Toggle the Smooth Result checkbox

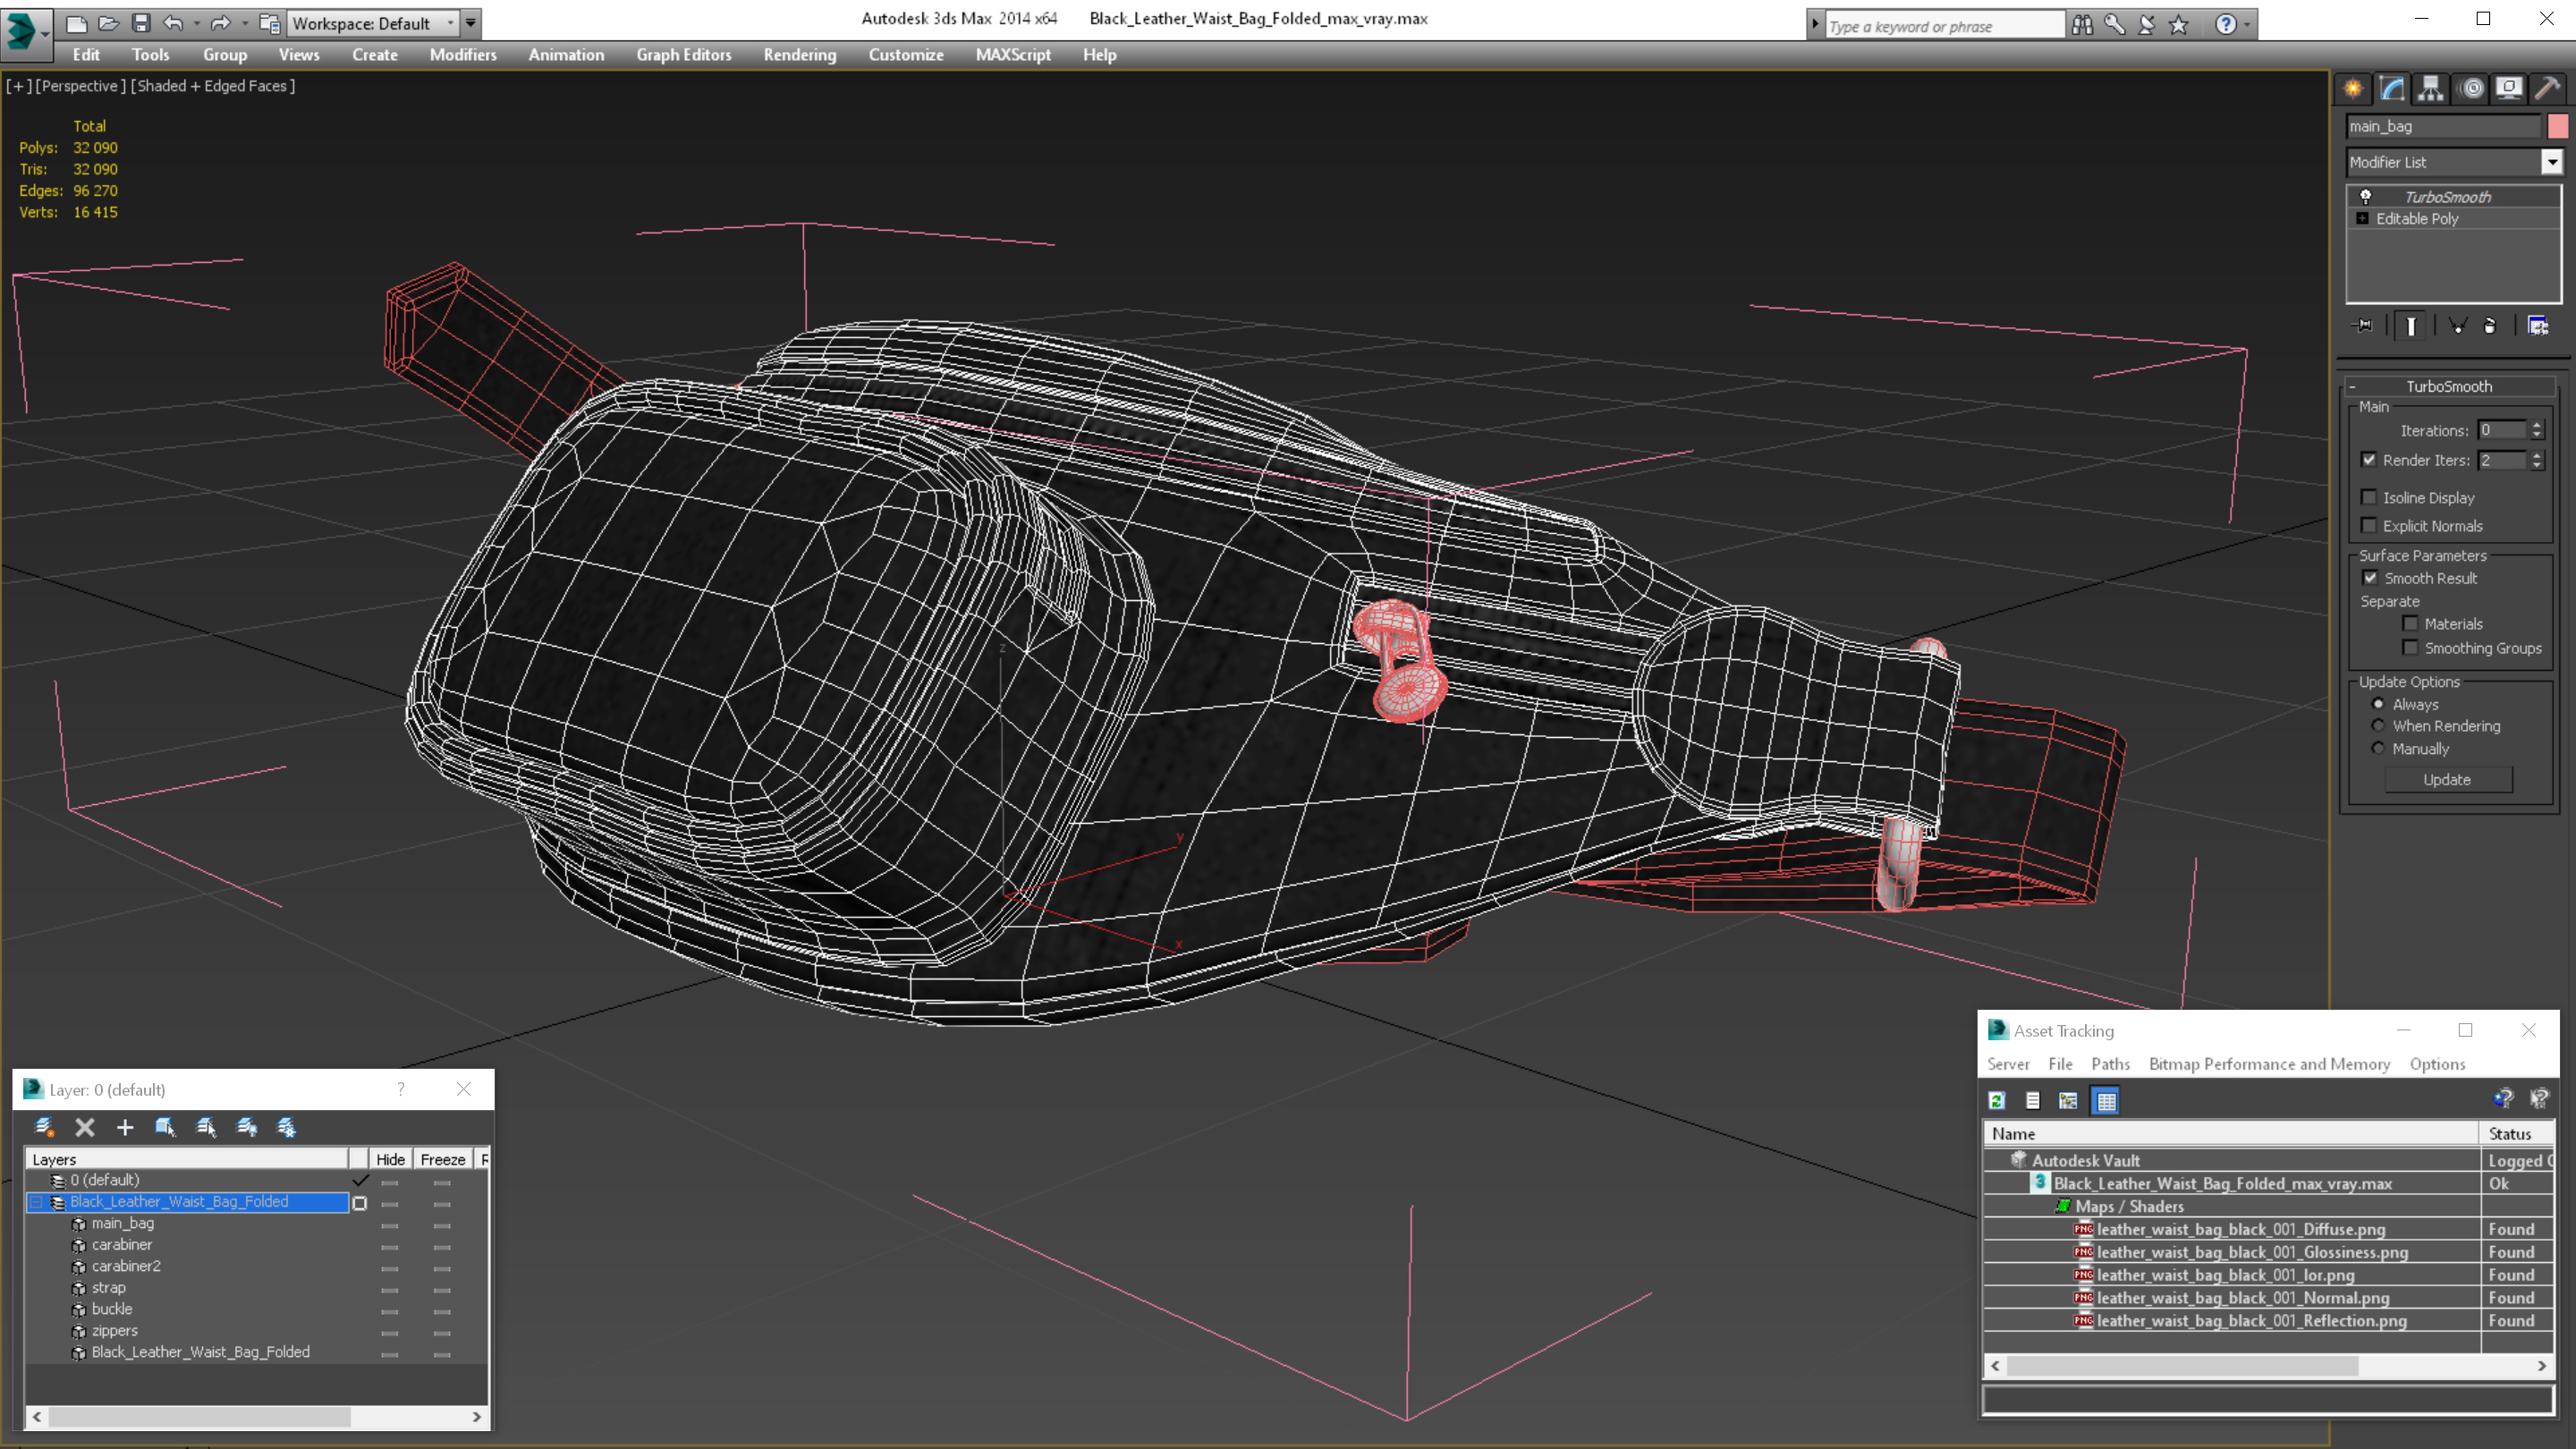point(2370,578)
